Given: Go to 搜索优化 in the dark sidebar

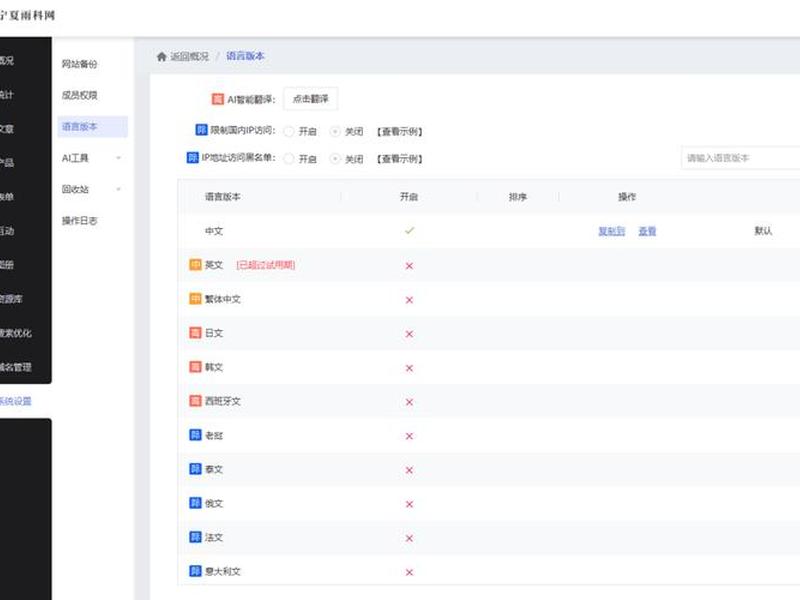Looking at the screenshot, I should point(15,333).
